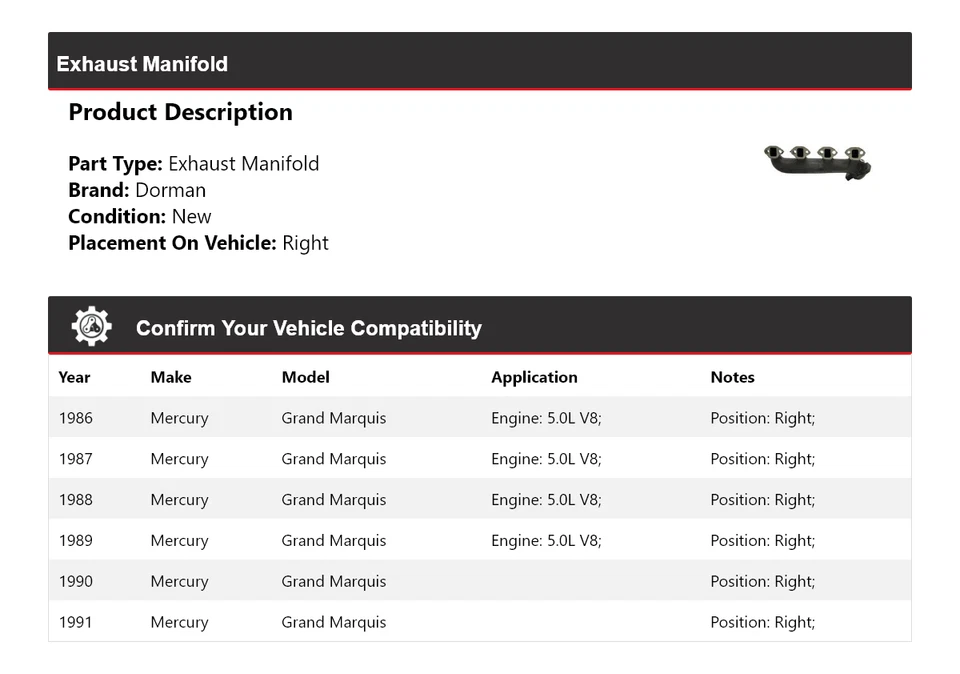Select the 1987 year row cell
Viewport: 960px width, 674px height.
(x=76, y=459)
